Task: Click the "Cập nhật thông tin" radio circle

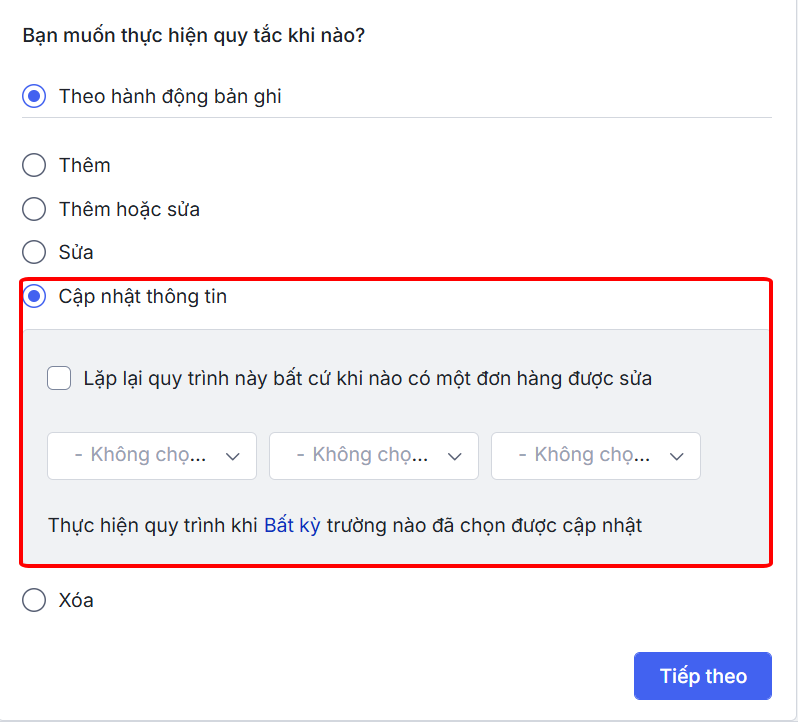Action: [34, 297]
